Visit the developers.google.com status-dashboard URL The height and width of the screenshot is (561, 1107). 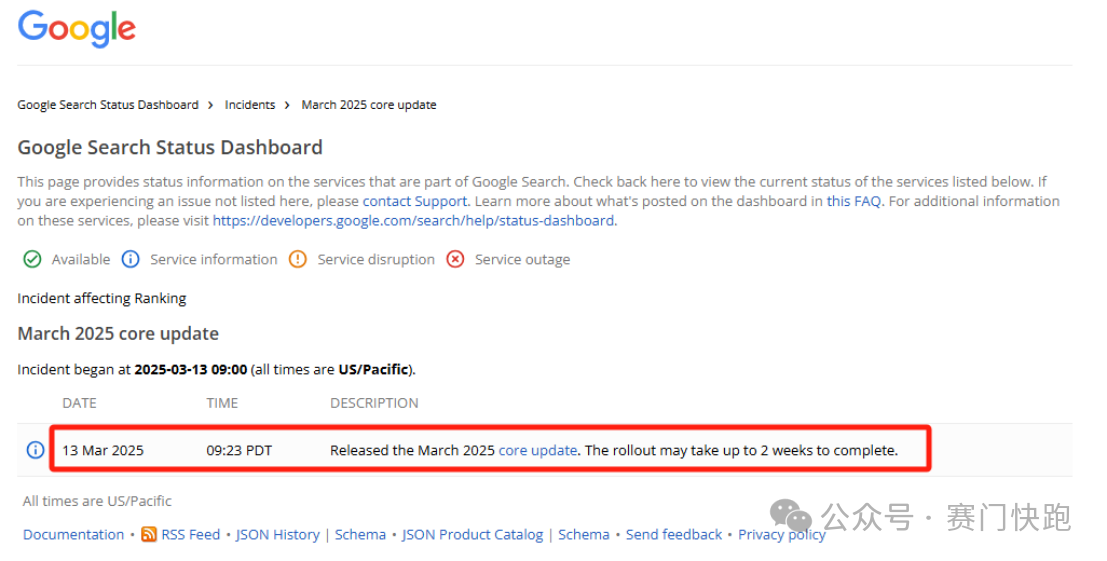point(414,220)
